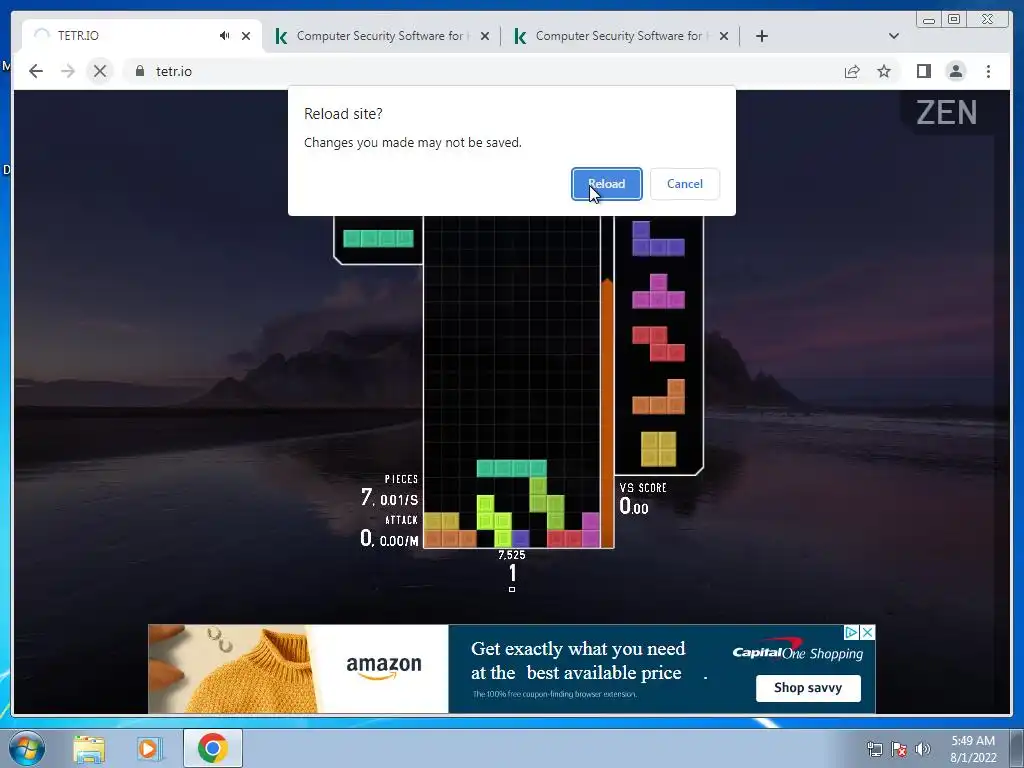The width and height of the screenshot is (1024, 768).
Task: Open the network tray icon
Action: [874, 749]
